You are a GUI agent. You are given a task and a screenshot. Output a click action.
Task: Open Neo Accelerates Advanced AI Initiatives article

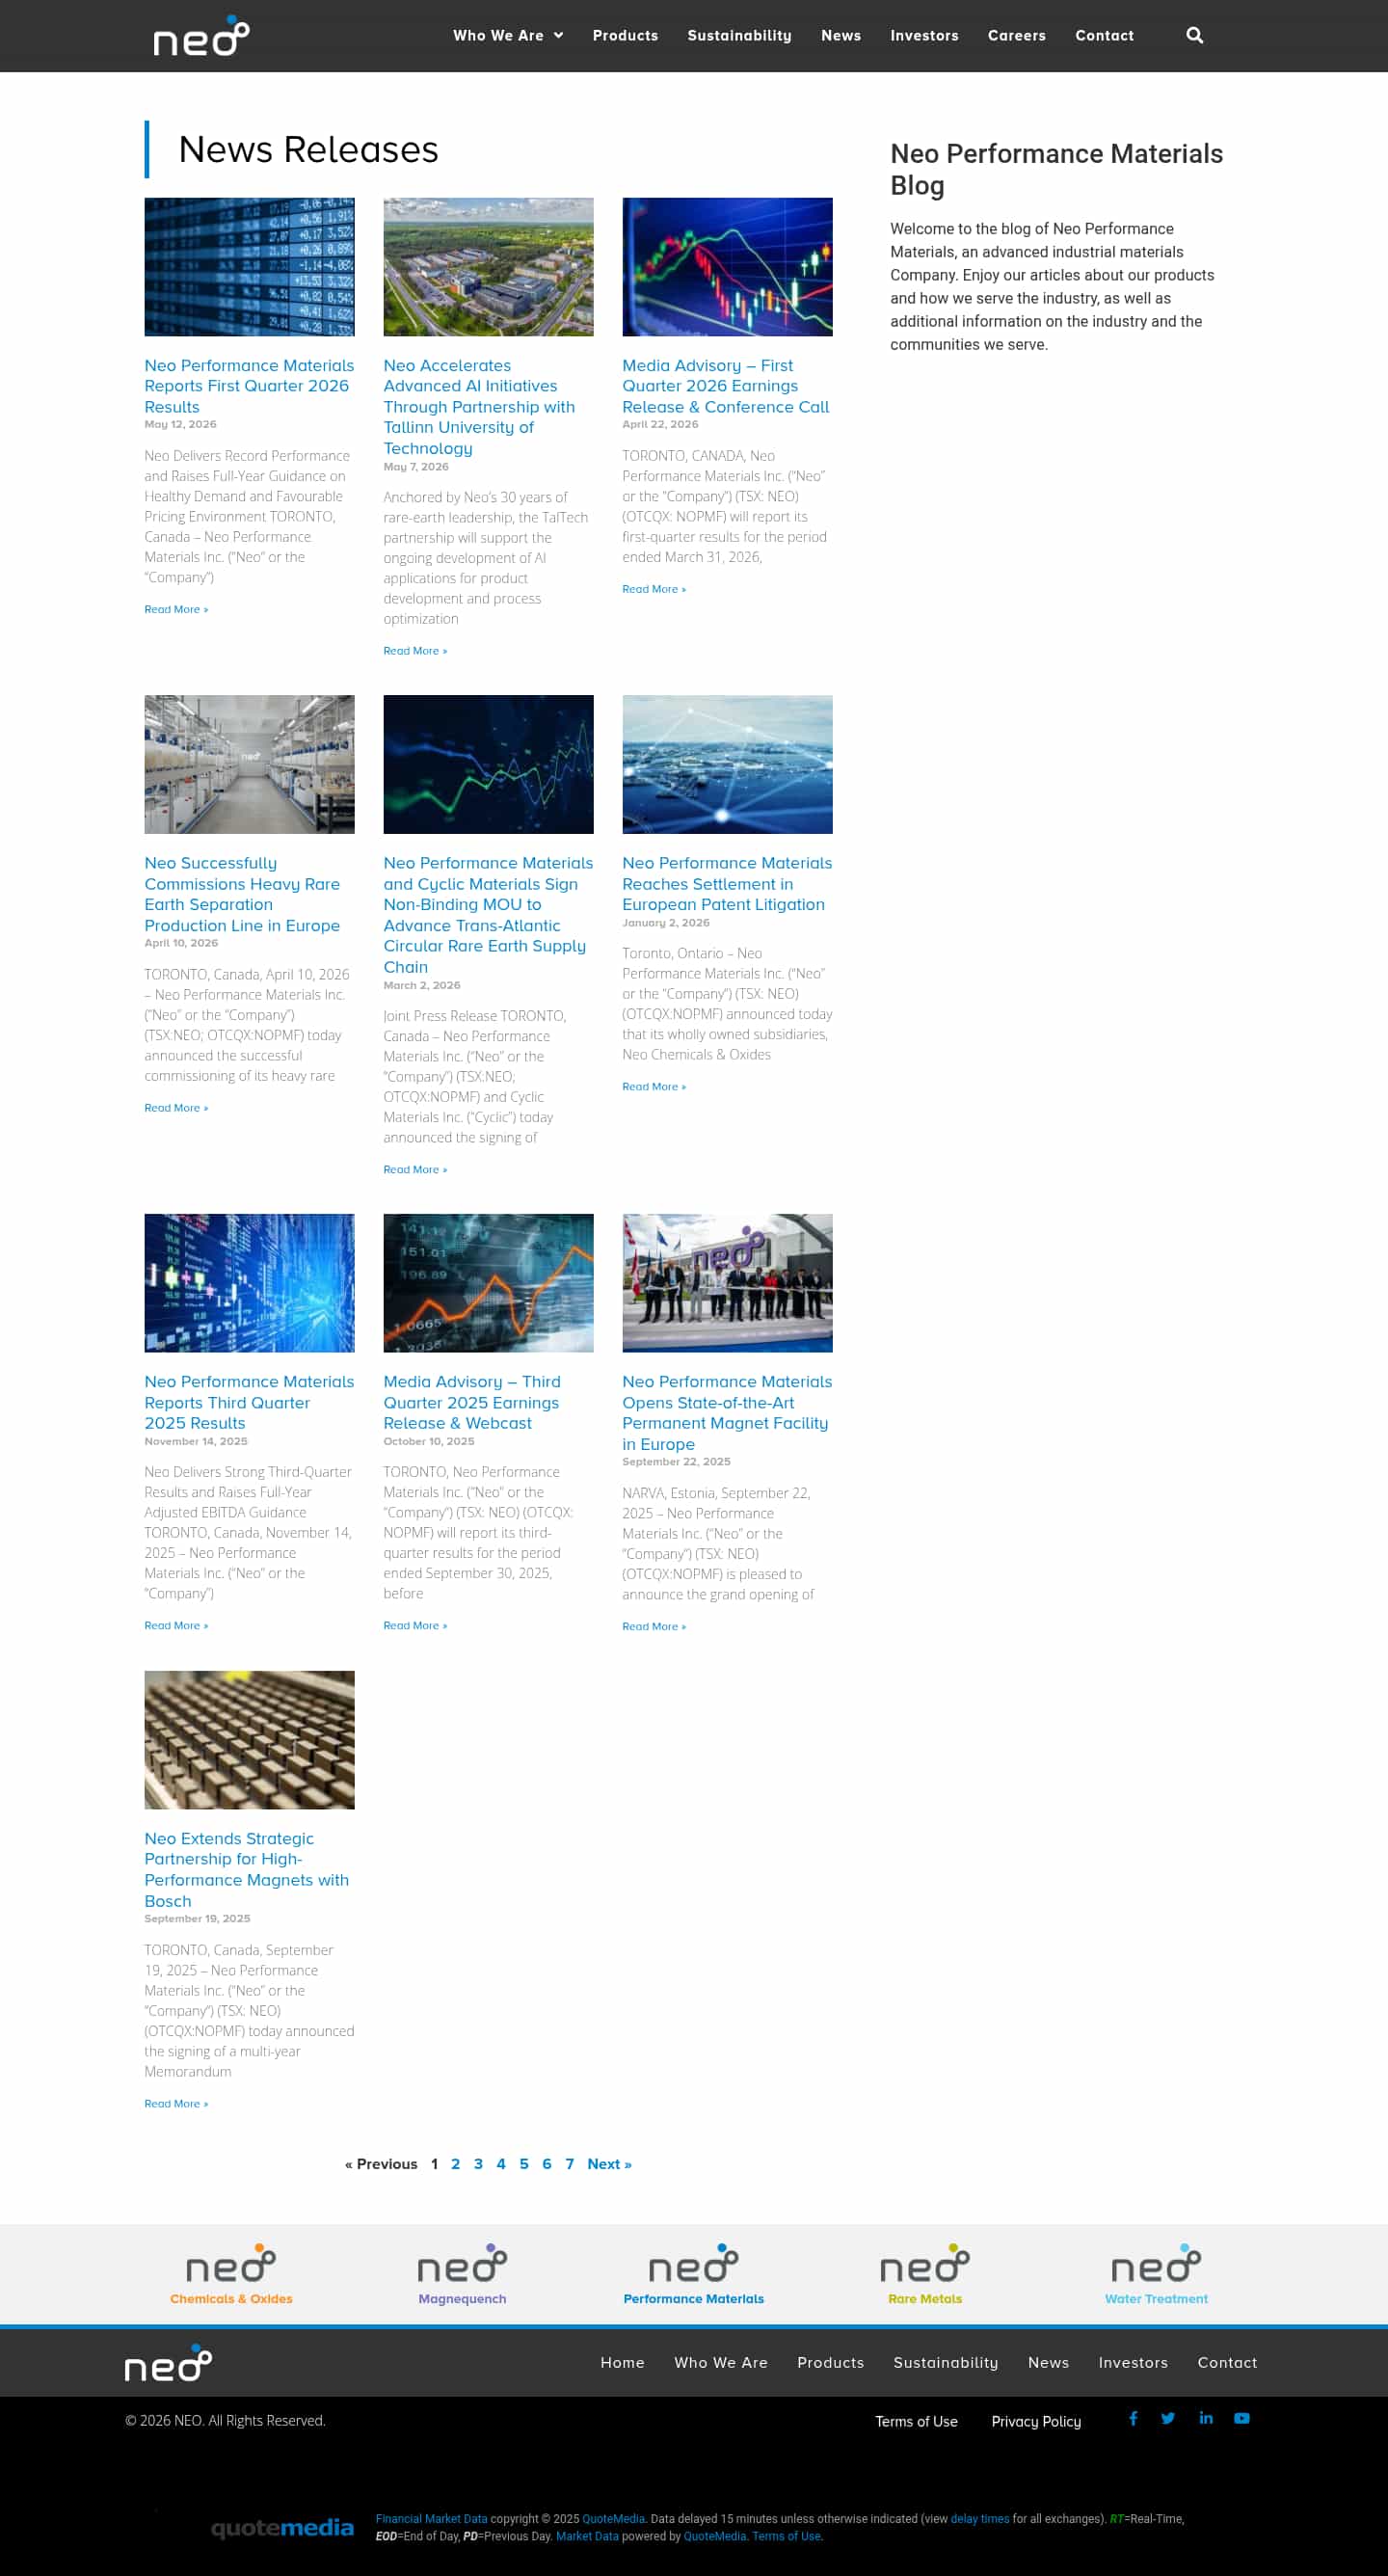click(x=479, y=407)
